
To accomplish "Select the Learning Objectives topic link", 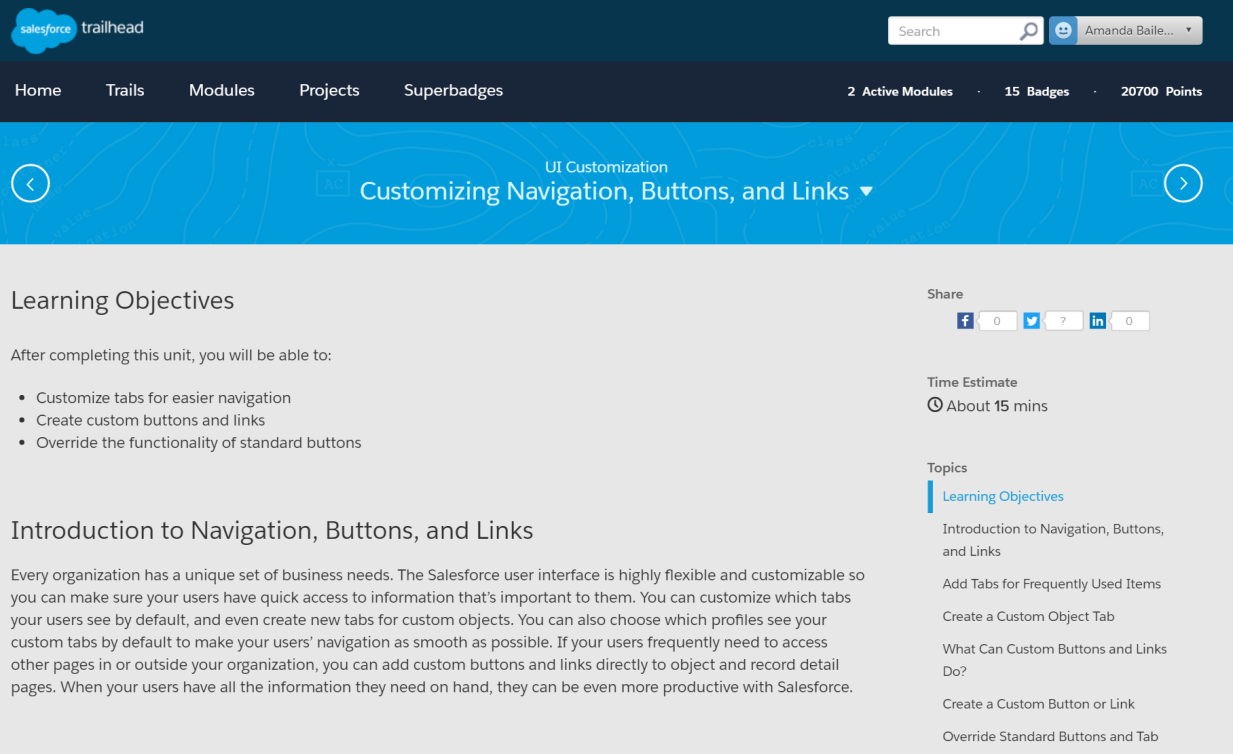I will point(1002,496).
